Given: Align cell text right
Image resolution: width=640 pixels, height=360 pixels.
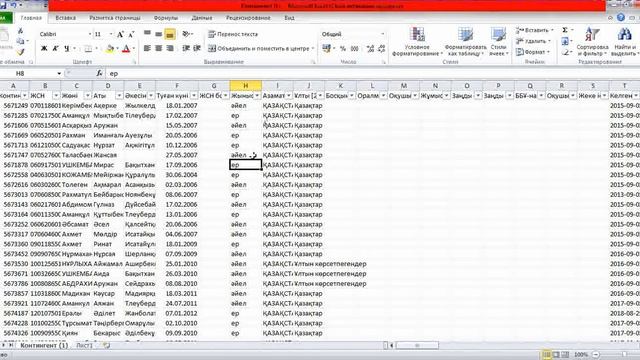Looking at the screenshot, I should pos(170,49).
